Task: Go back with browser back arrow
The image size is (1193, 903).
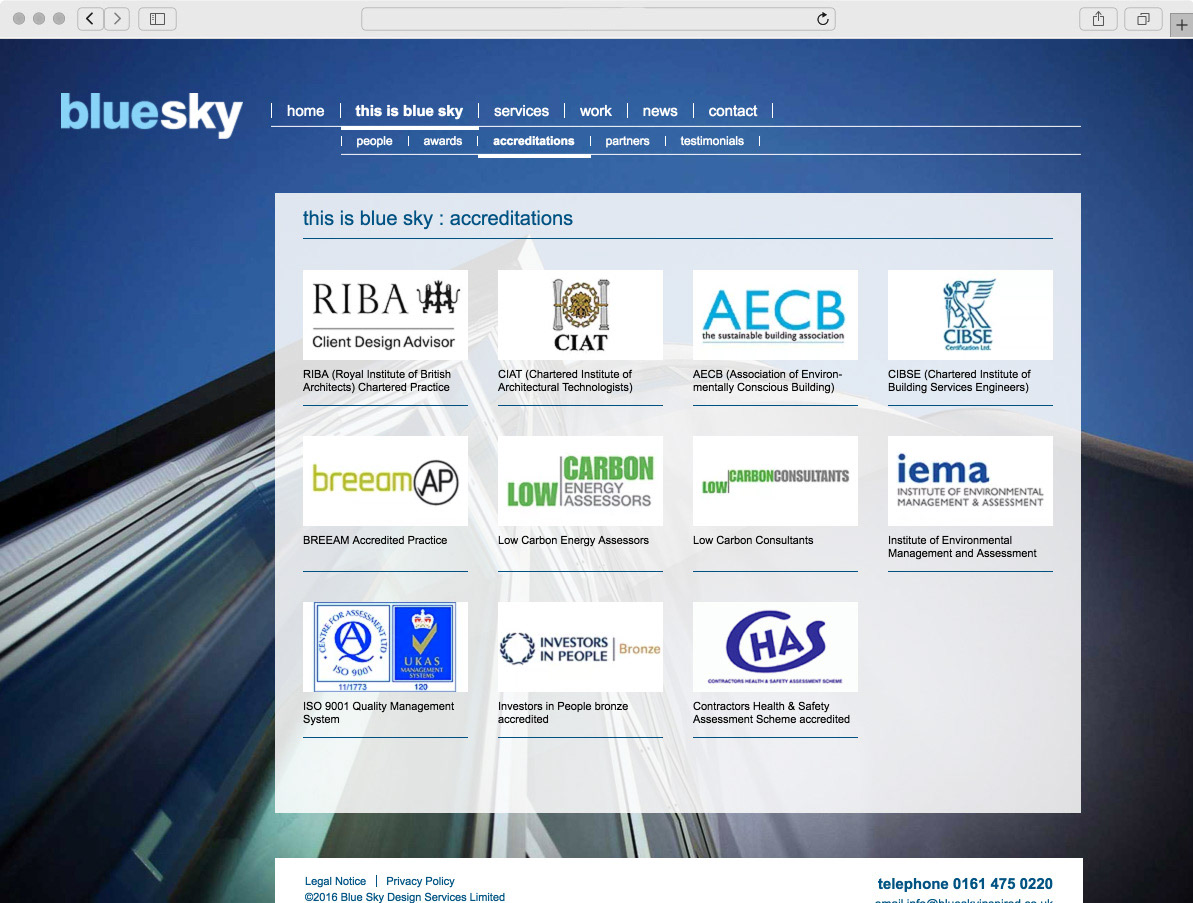Action: point(90,19)
